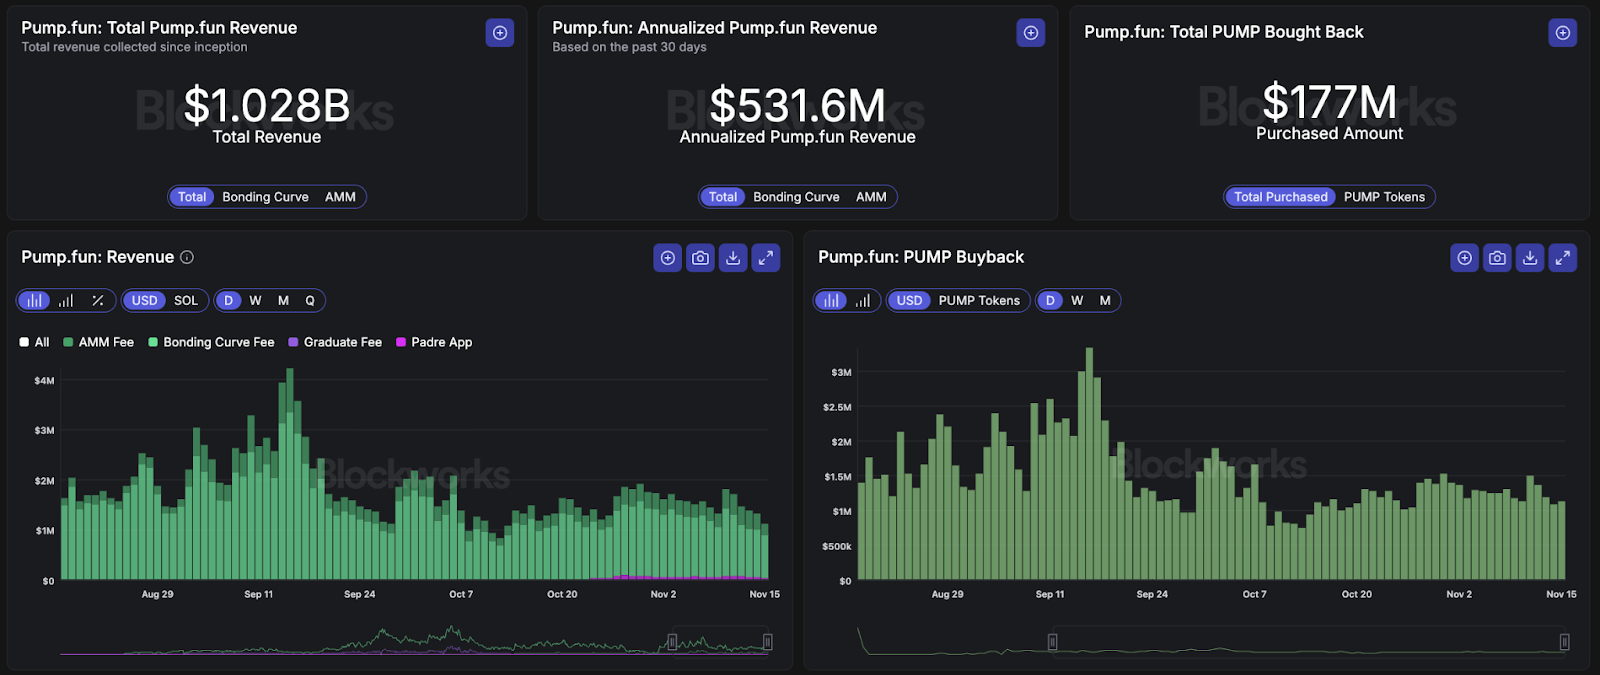Switch Revenue chart to cumulative chart icon
The image size is (1600, 675).
tap(66, 300)
